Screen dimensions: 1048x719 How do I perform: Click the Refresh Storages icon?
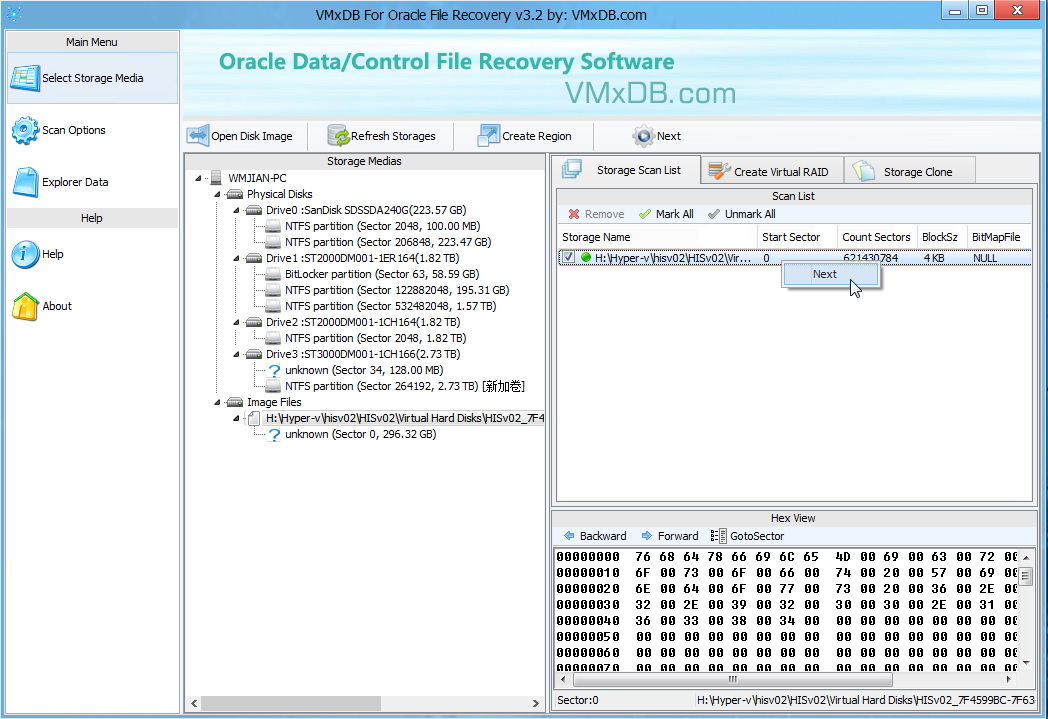pos(338,136)
